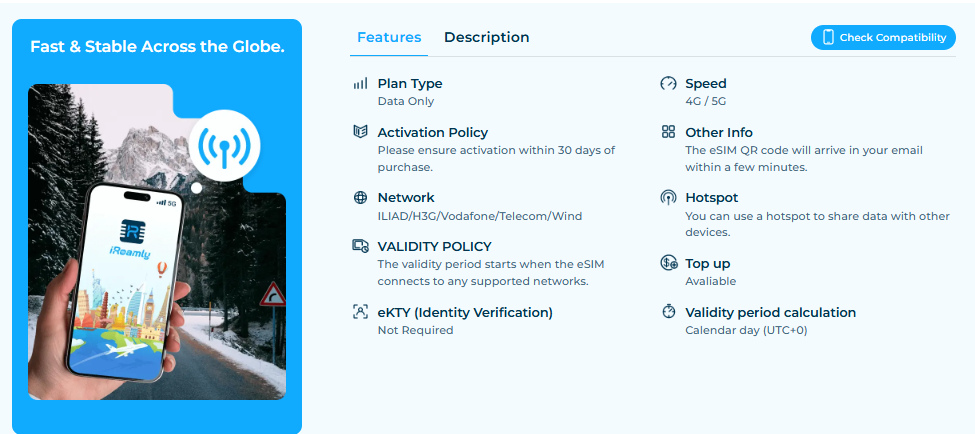975x434 pixels.
Task: Click the phone icon in Check Compatibility
Action: 828,38
